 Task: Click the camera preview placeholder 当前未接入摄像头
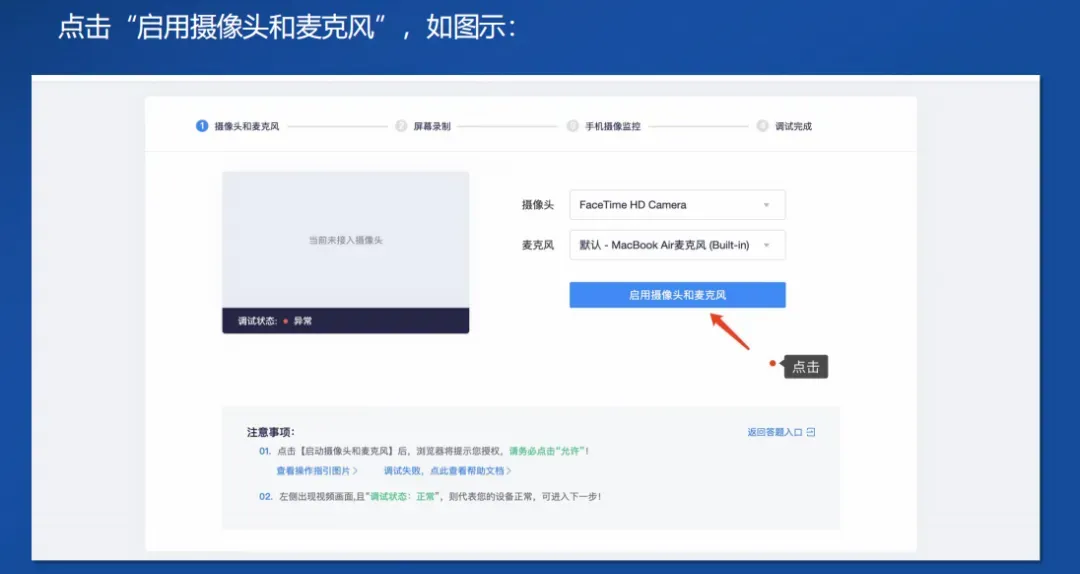(345, 240)
